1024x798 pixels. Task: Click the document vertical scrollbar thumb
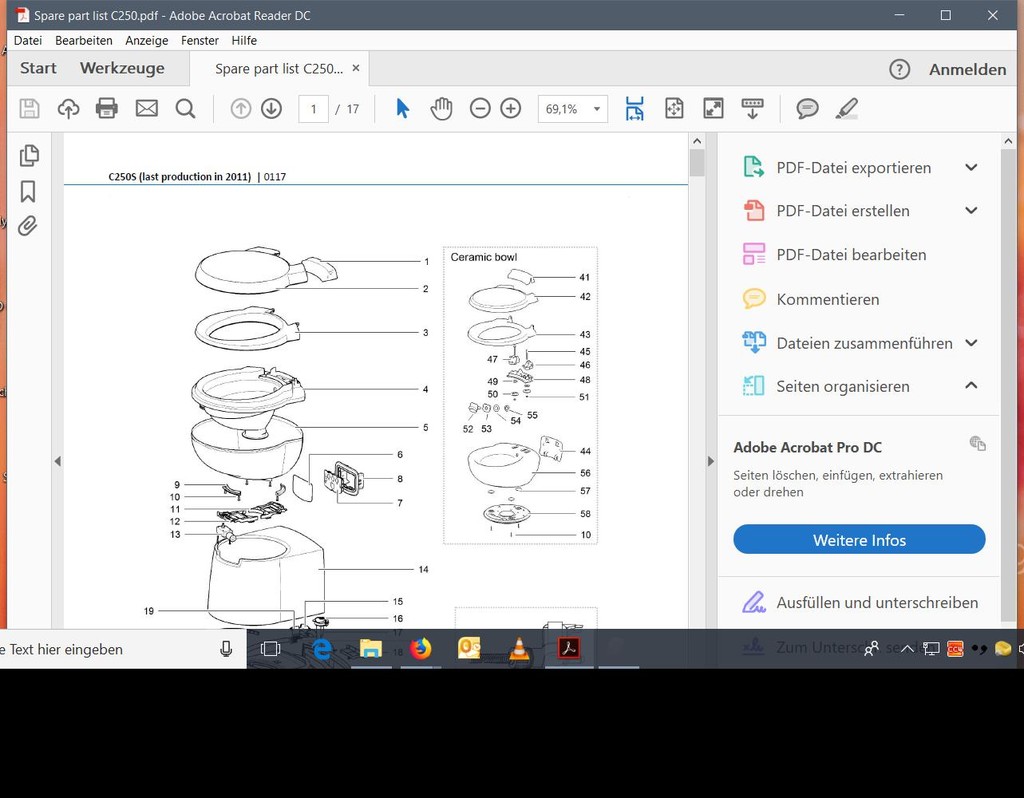697,163
